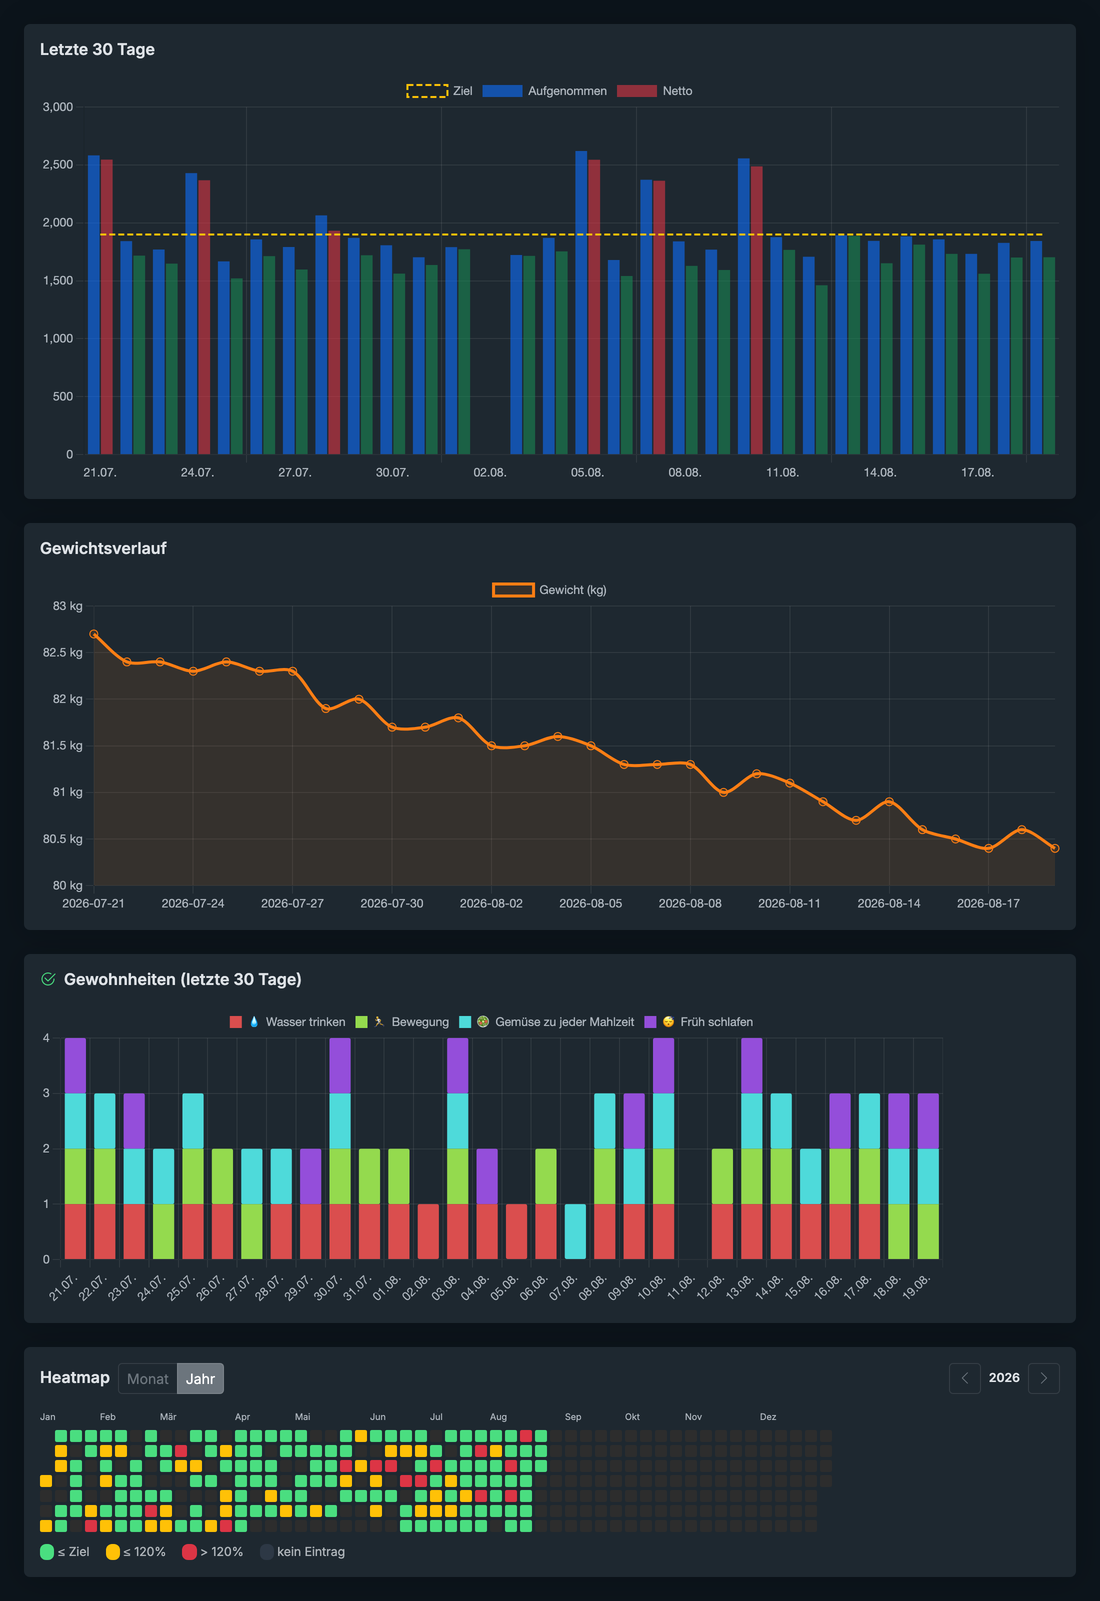Screen dimensions: 1100x1601
Task: Click the salad emoji icon
Action: click(483, 1022)
